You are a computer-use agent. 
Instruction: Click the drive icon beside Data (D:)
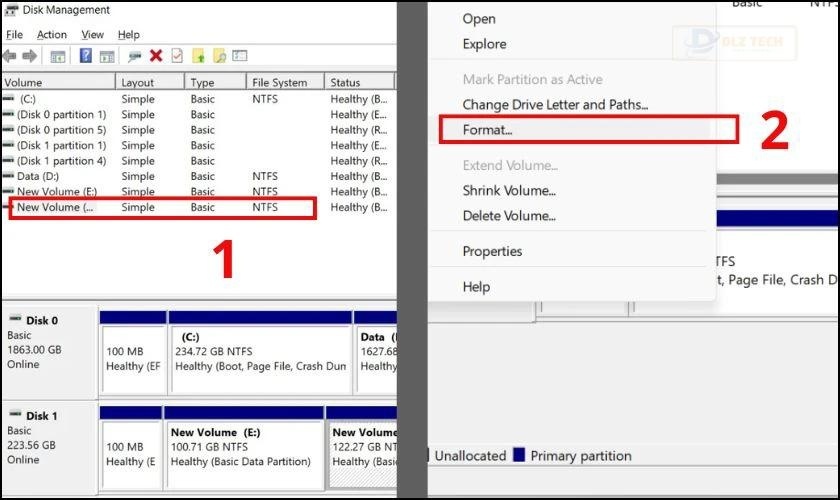pyautogui.click(x=9, y=175)
